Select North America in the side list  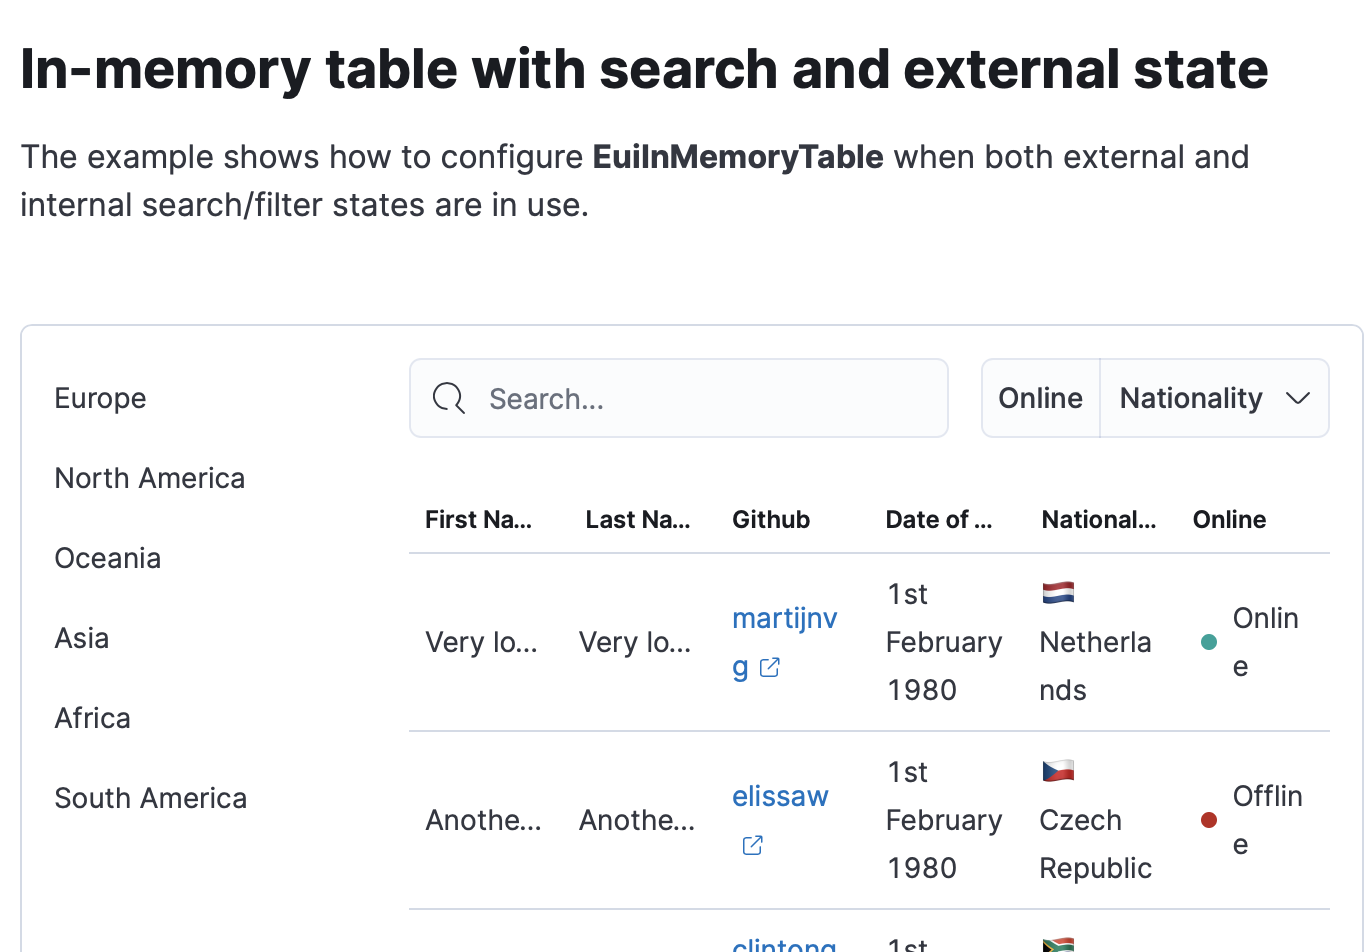point(150,478)
